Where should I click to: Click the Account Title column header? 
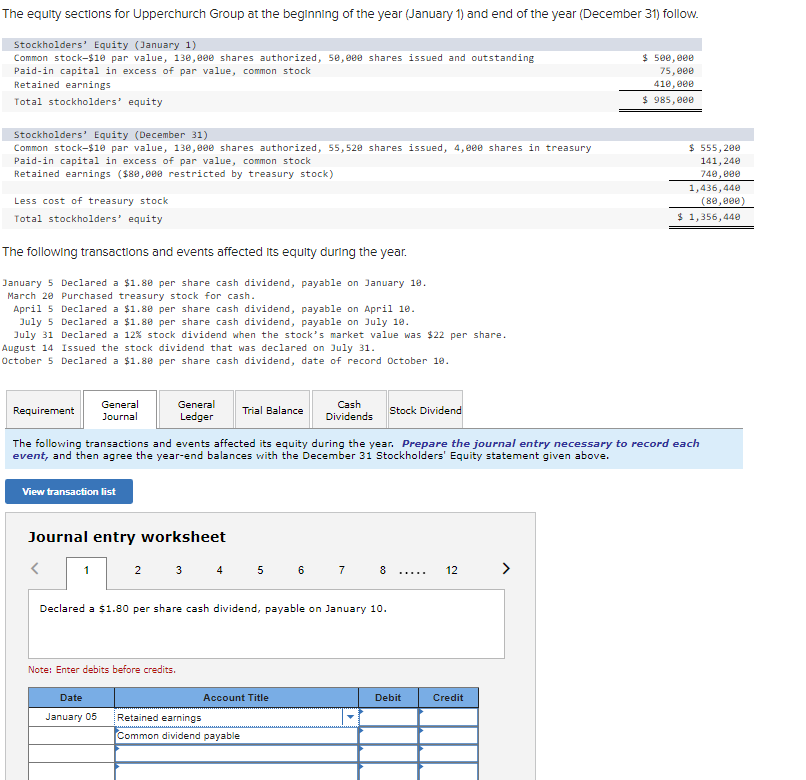236,698
